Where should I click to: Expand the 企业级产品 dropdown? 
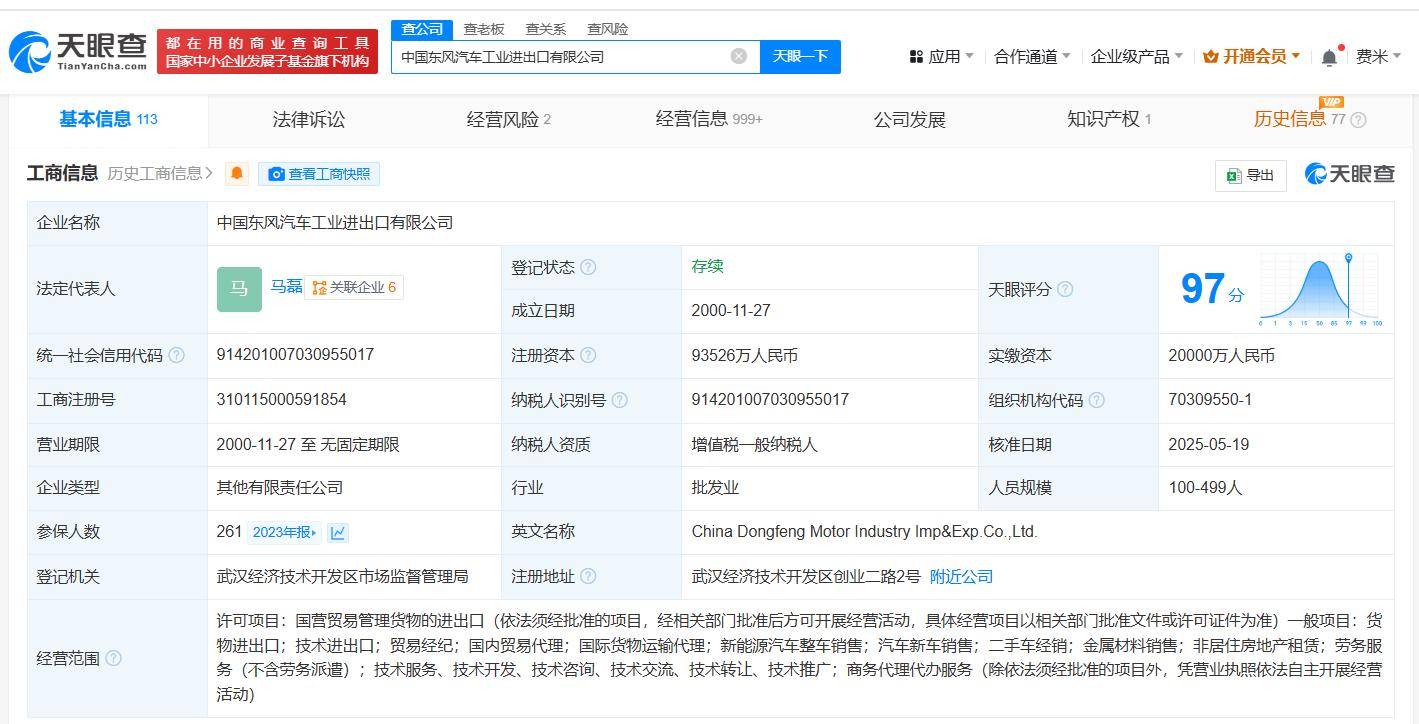(x=1137, y=57)
